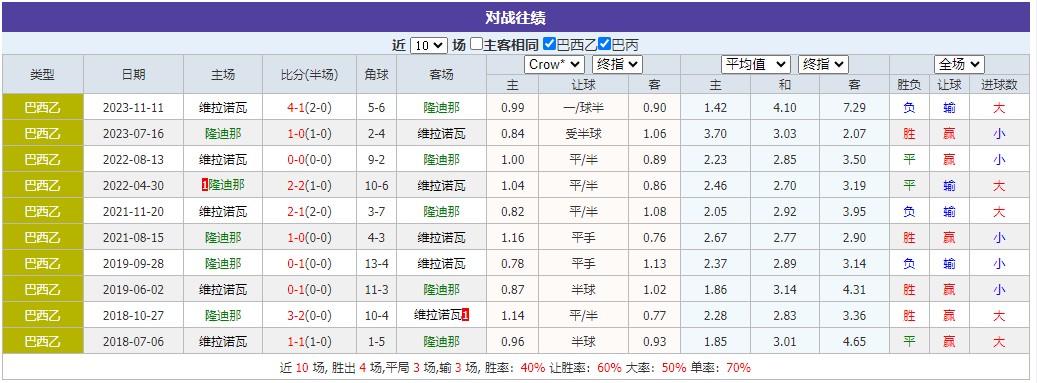Open score 2-1 of 2021-11-20 match
Viewport: 1037px width, 383px height.
tap(297, 212)
